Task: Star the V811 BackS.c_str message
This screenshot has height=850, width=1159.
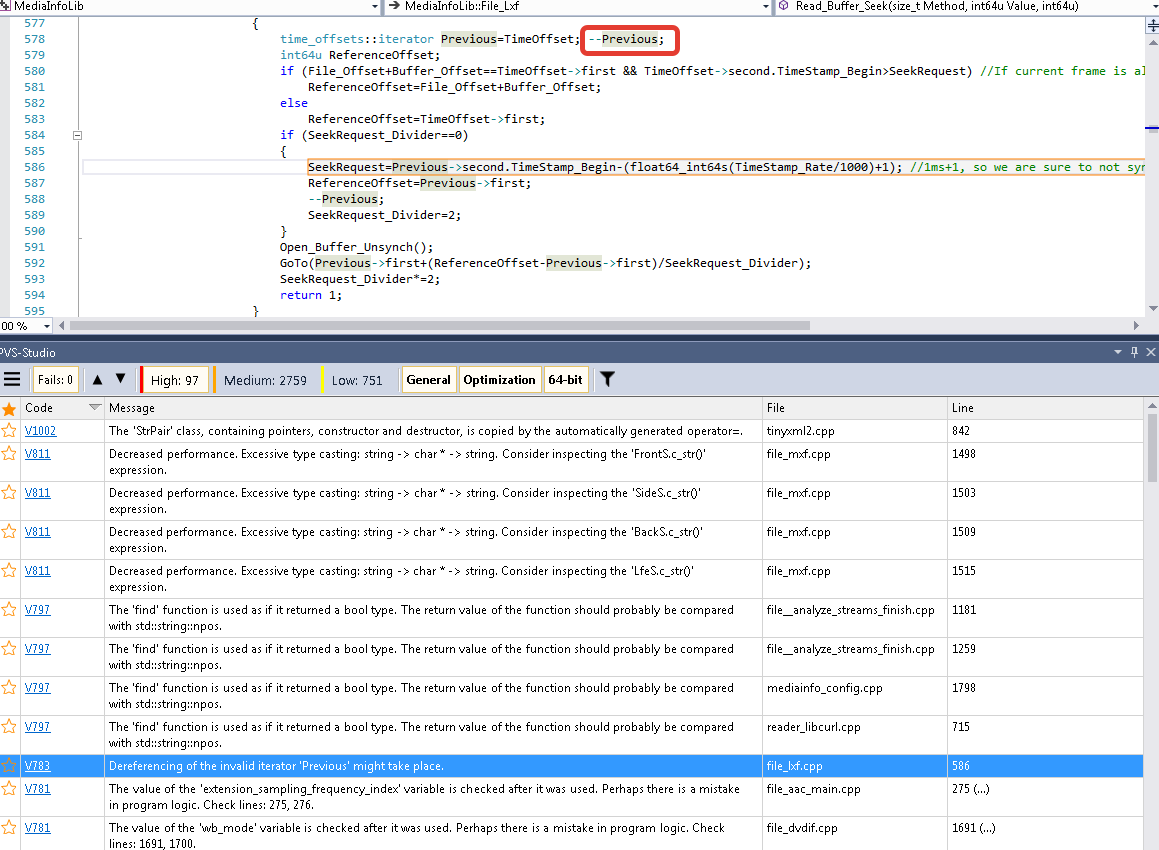Action: (9, 531)
